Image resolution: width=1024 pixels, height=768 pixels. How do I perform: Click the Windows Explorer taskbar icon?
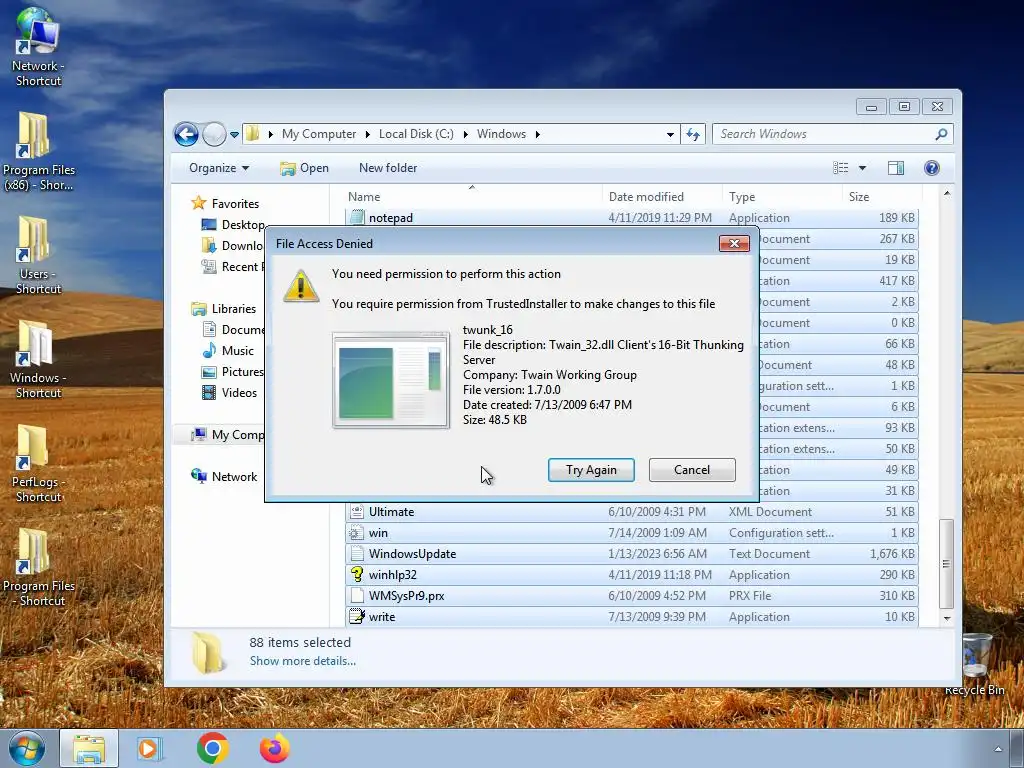(89, 749)
